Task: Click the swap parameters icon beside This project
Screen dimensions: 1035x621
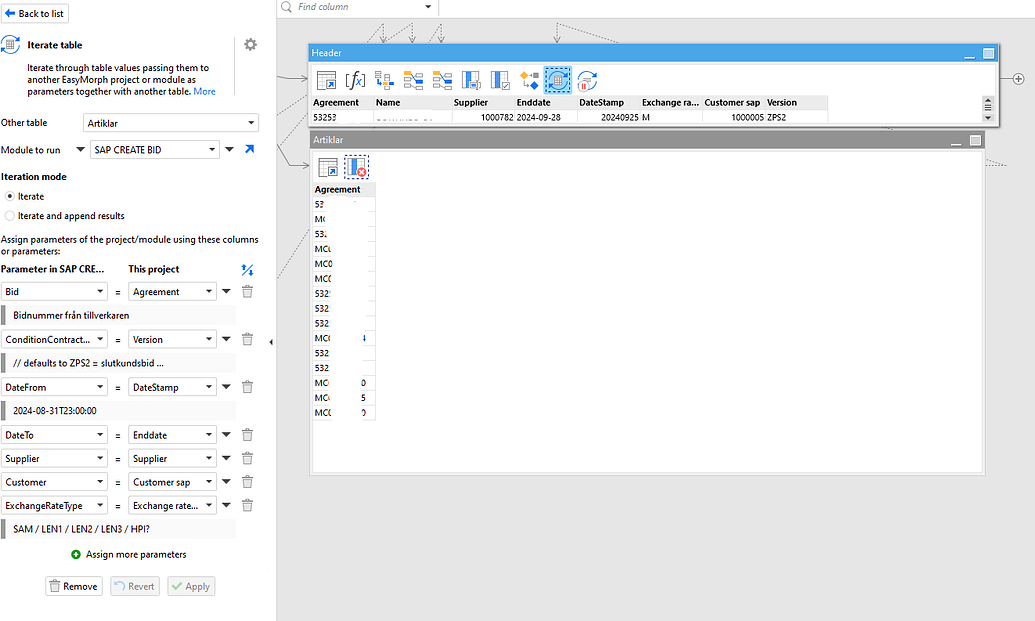Action: tap(247, 269)
